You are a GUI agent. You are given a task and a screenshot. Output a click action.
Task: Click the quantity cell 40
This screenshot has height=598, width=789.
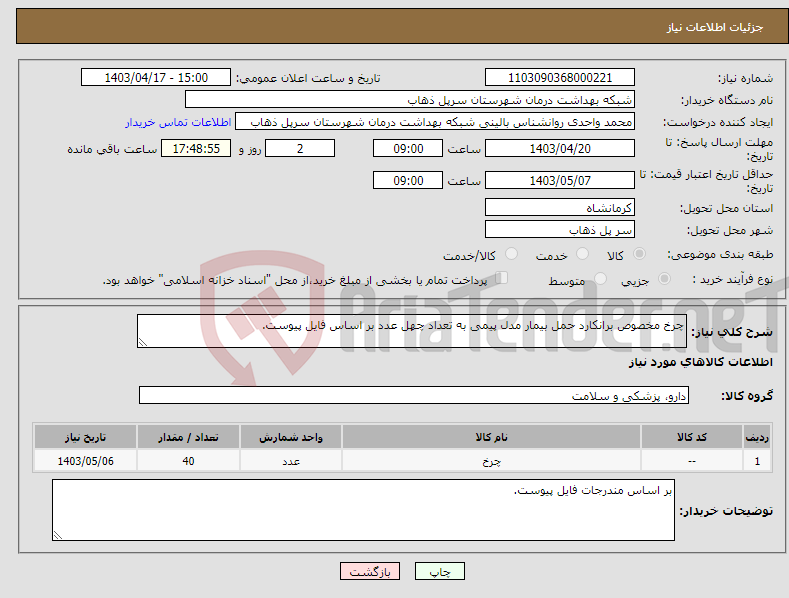pyautogui.click(x=188, y=461)
